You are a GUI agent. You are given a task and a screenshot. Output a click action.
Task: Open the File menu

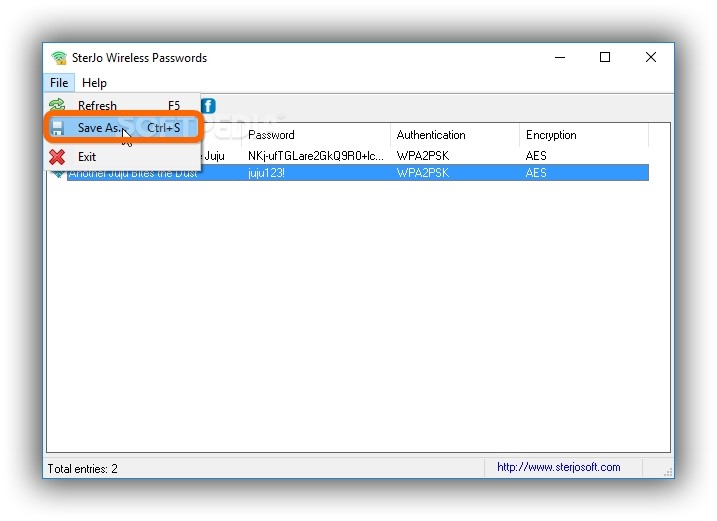click(59, 83)
